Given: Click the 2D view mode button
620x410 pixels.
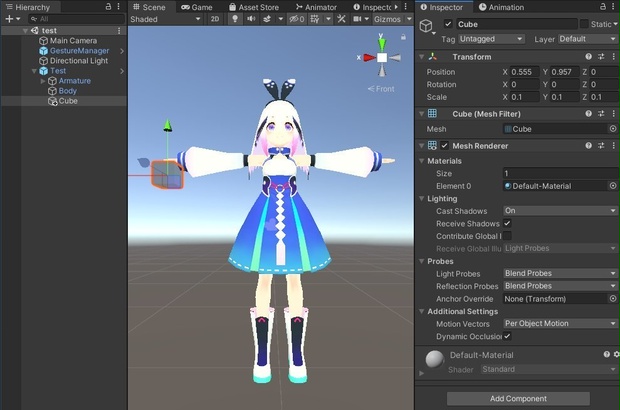Looking at the screenshot, I should (x=215, y=19).
